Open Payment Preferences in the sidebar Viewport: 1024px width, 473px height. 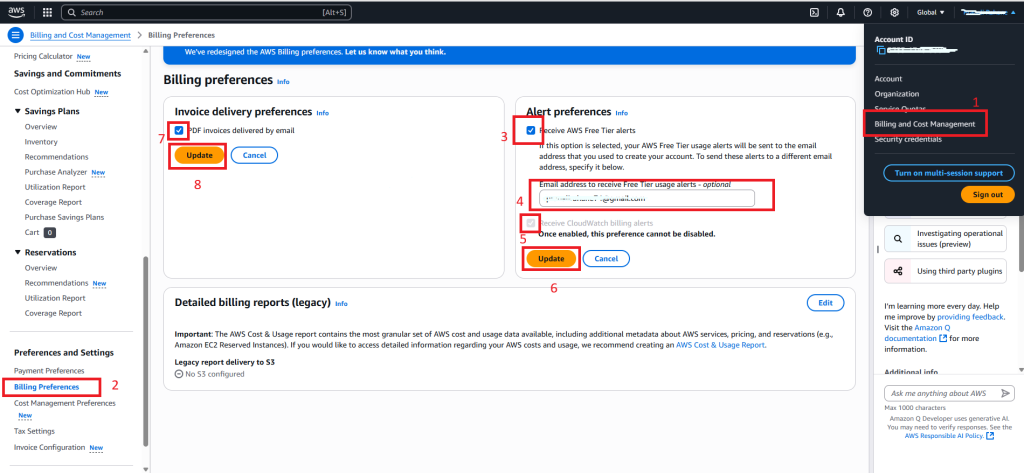click(x=49, y=370)
